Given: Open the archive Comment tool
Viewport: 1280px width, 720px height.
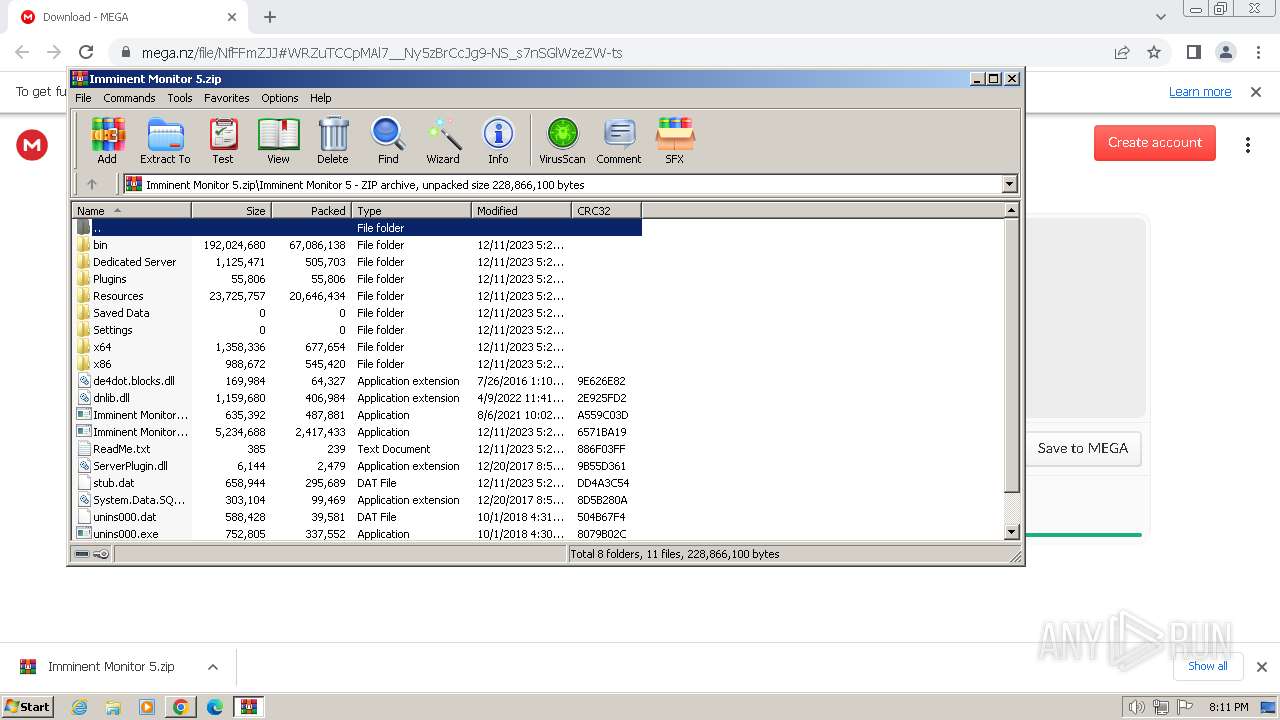Looking at the screenshot, I should (x=619, y=140).
